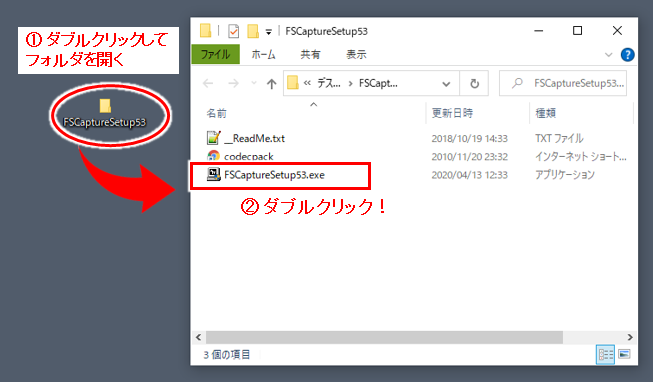653x382 pixels.
Task: Open the 表示 ribbon tab
Action: tap(356, 55)
